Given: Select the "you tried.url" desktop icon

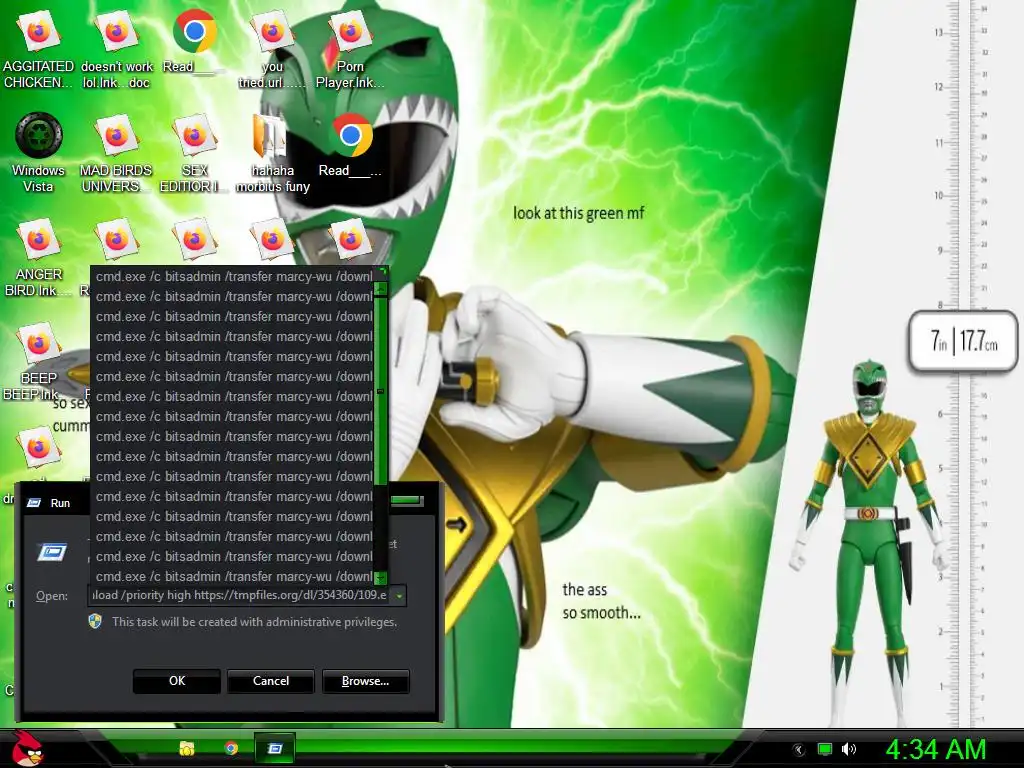Looking at the screenshot, I should click(x=272, y=51).
